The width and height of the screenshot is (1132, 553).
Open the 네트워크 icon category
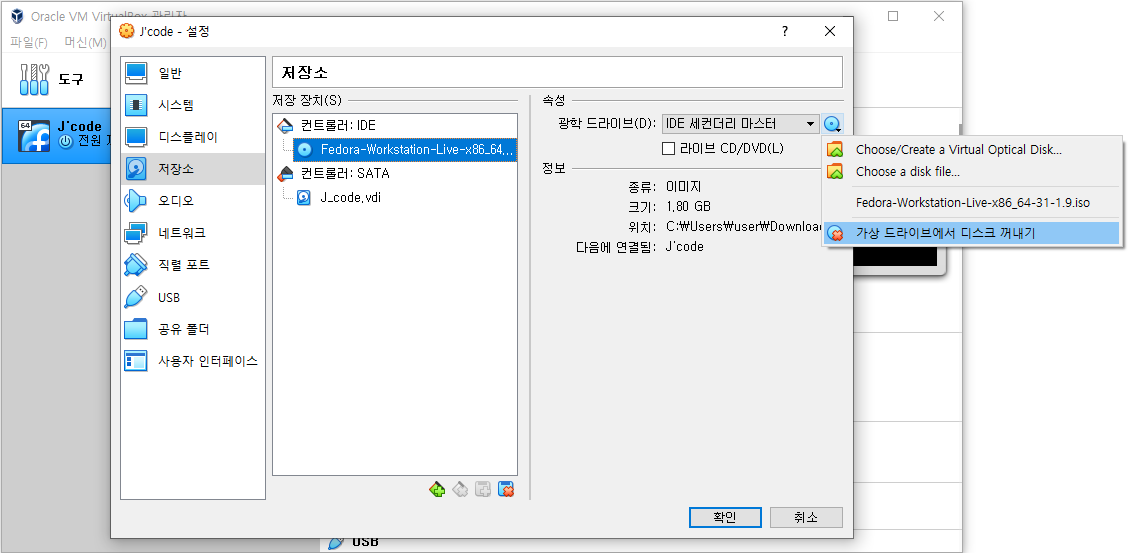[136, 233]
